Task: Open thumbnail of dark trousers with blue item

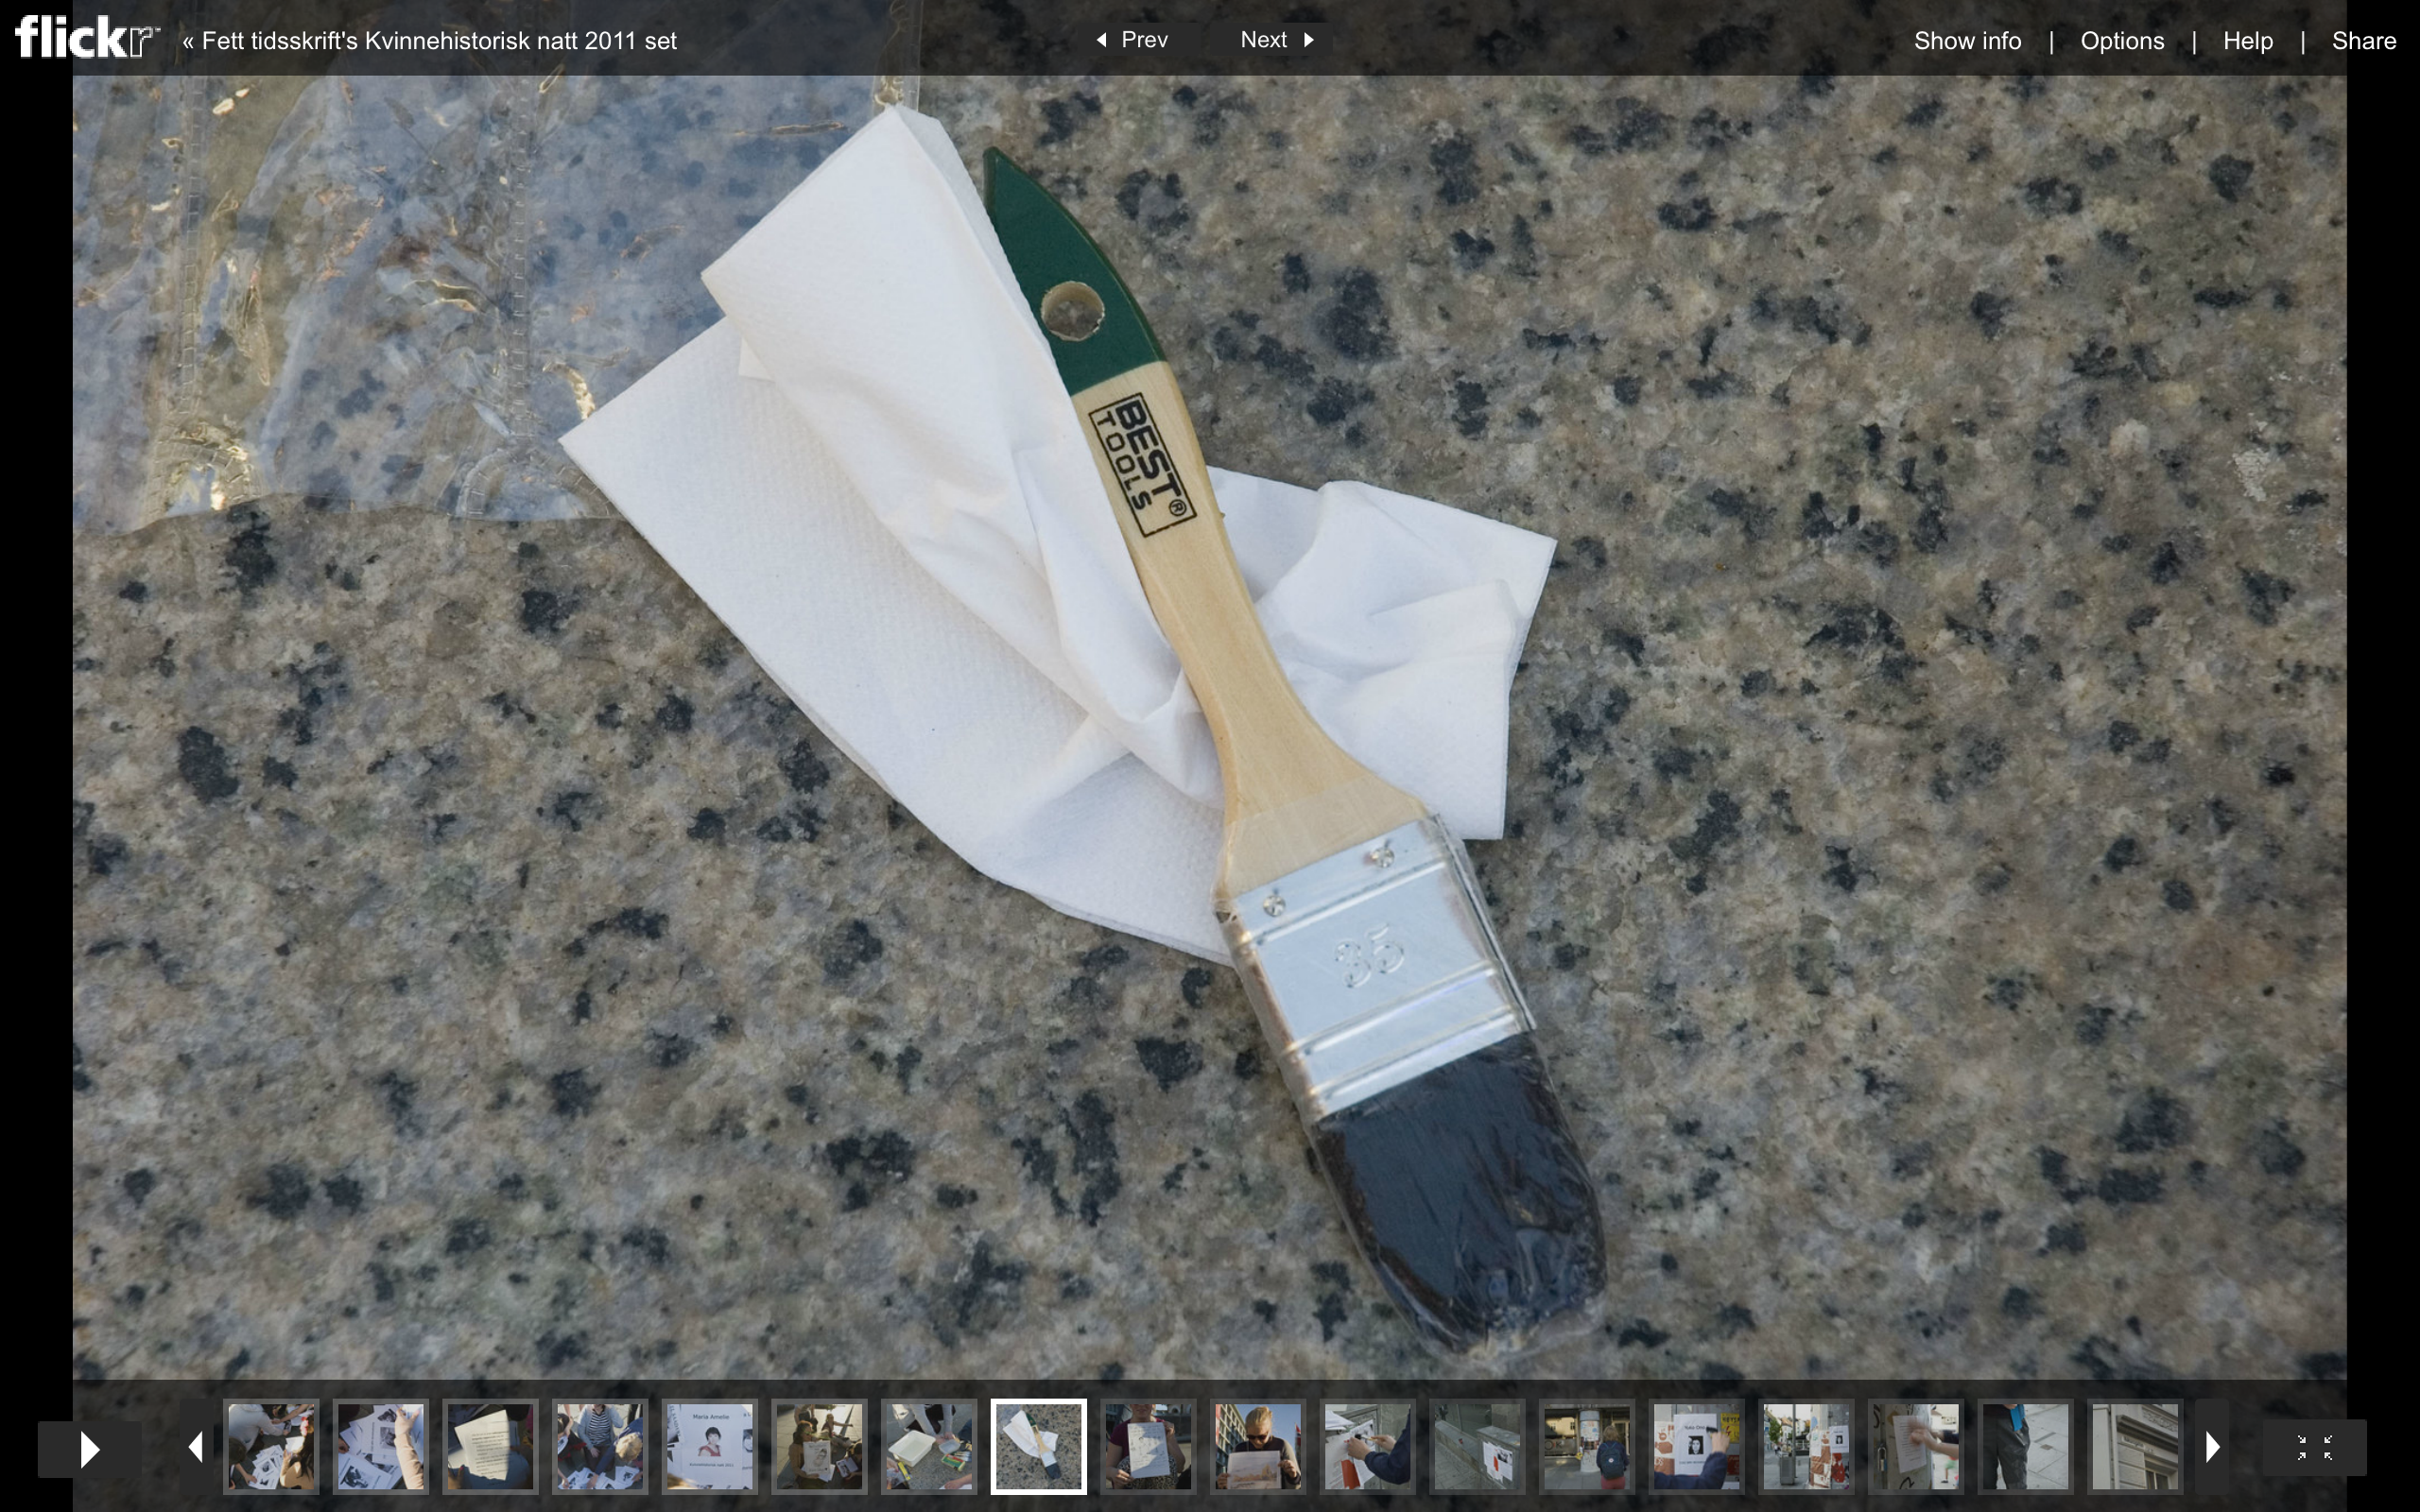Action: [2025, 1447]
